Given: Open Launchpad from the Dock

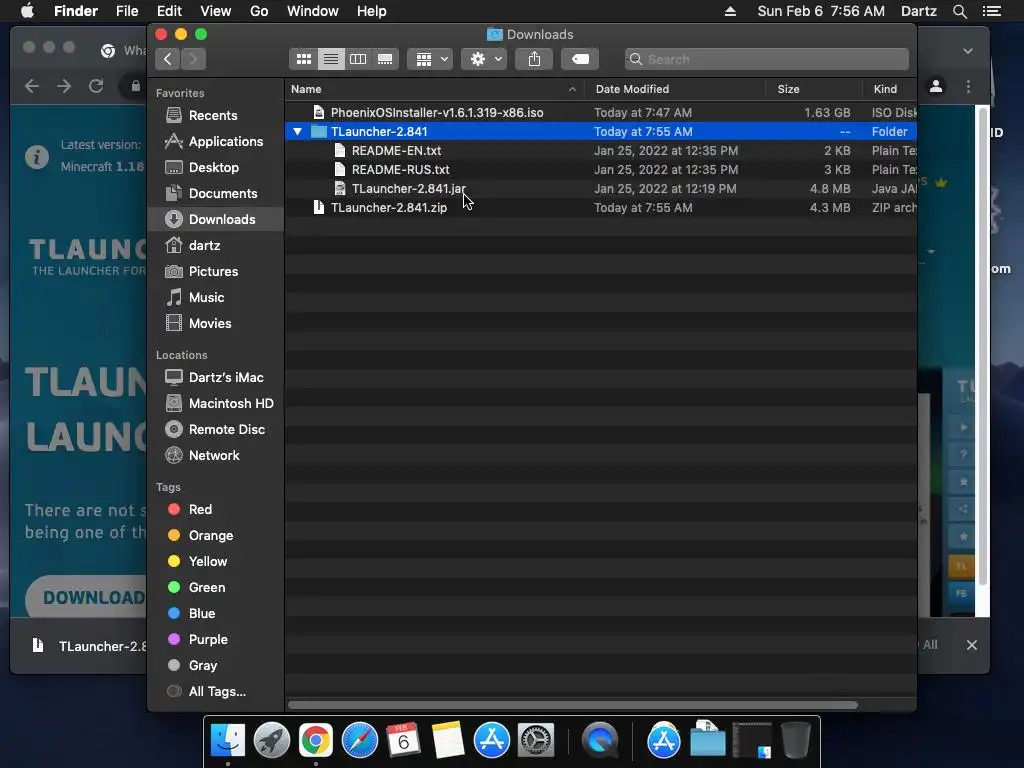Looking at the screenshot, I should 272,740.
